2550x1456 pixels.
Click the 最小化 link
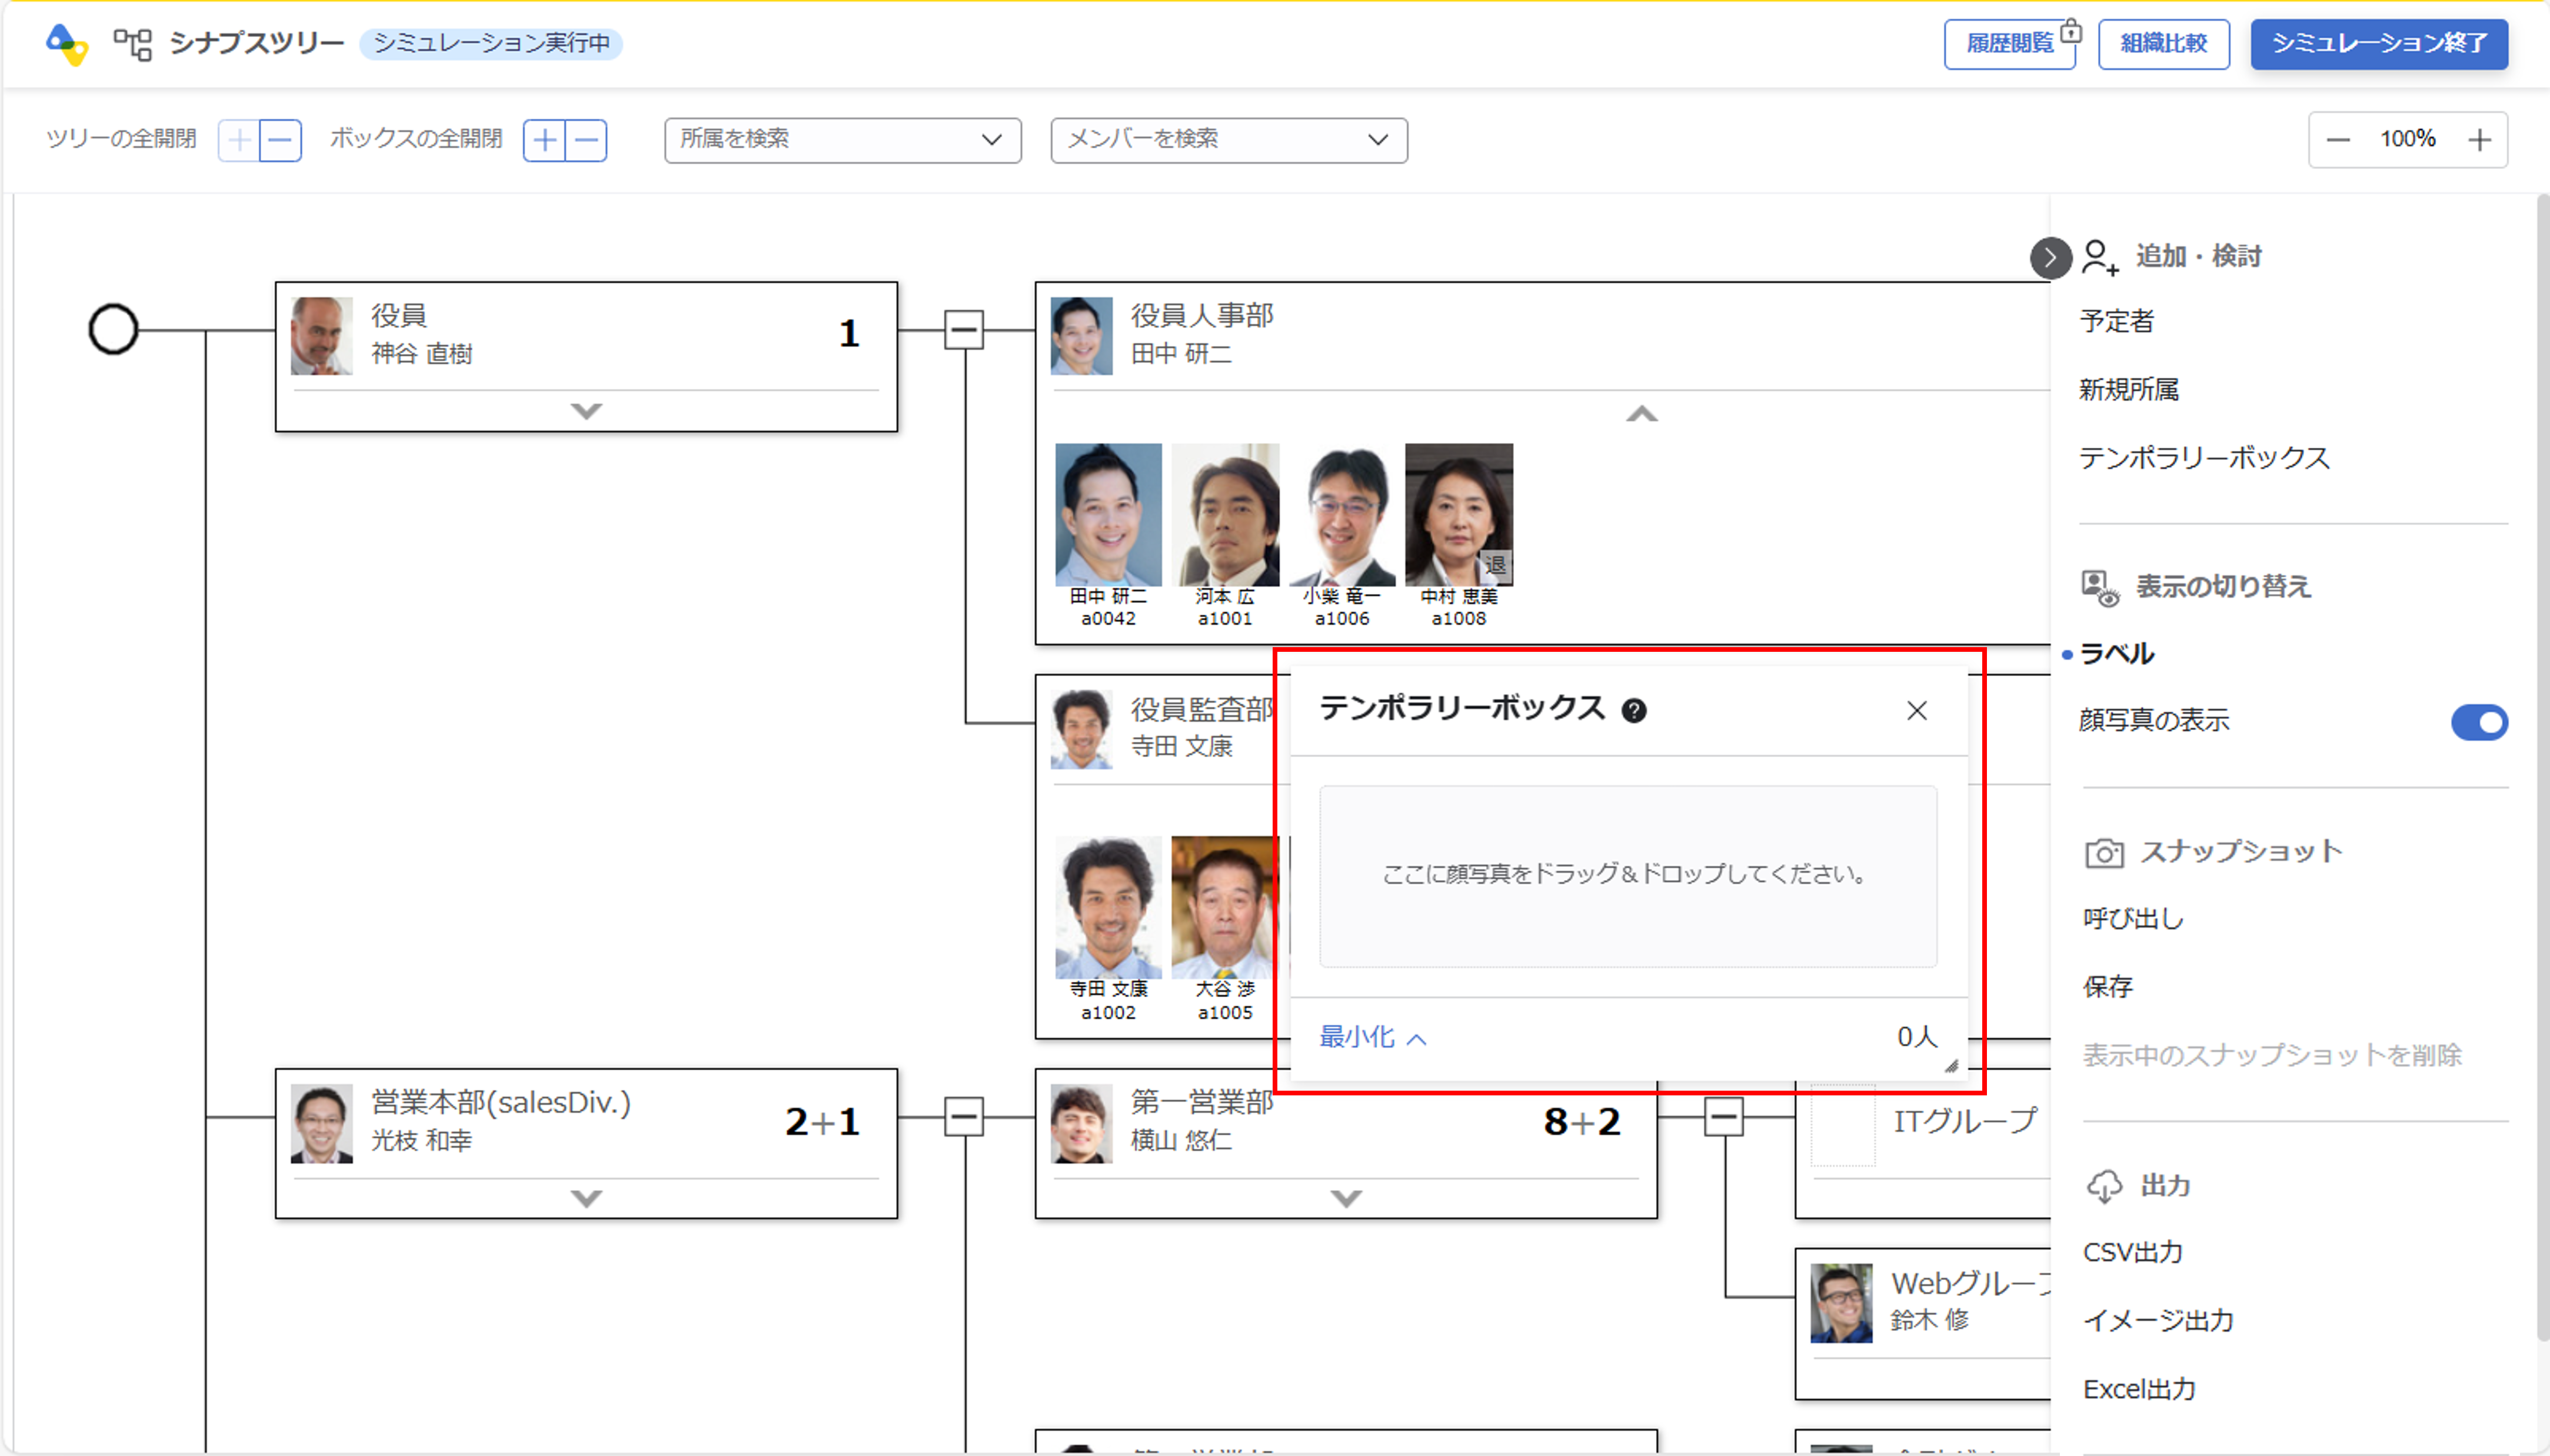pyautogui.click(x=1372, y=1037)
